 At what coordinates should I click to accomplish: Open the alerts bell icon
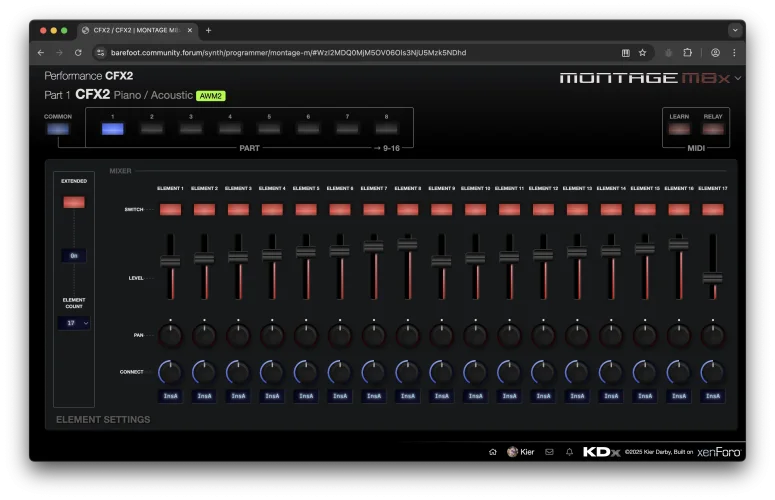569,452
